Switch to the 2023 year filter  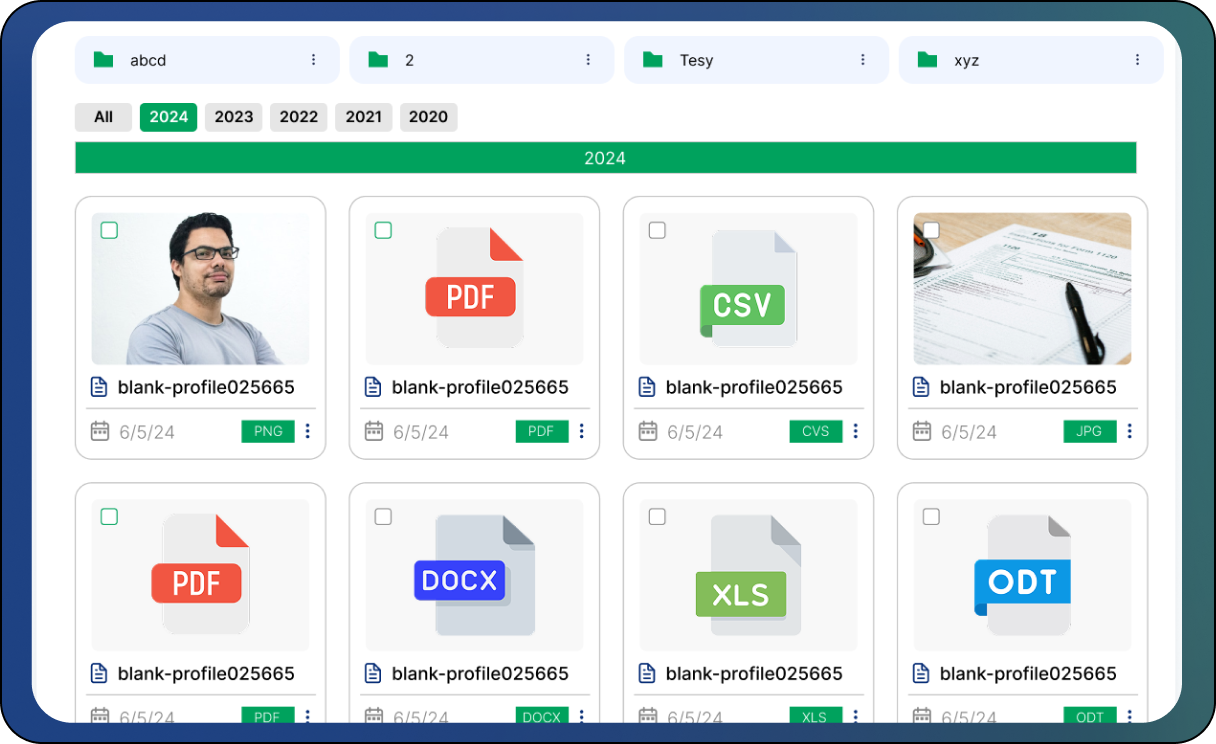234,117
